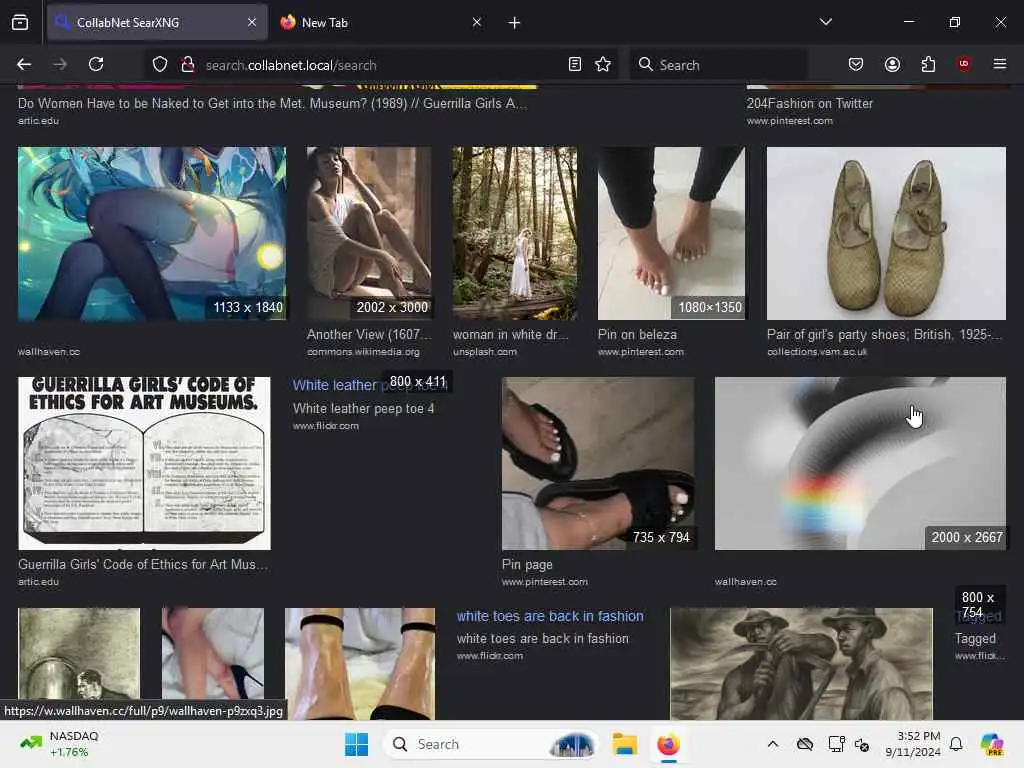This screenshot has height=768, width=1024.
Task: Switch to the New Tab tab
Action: pos(382,22)
